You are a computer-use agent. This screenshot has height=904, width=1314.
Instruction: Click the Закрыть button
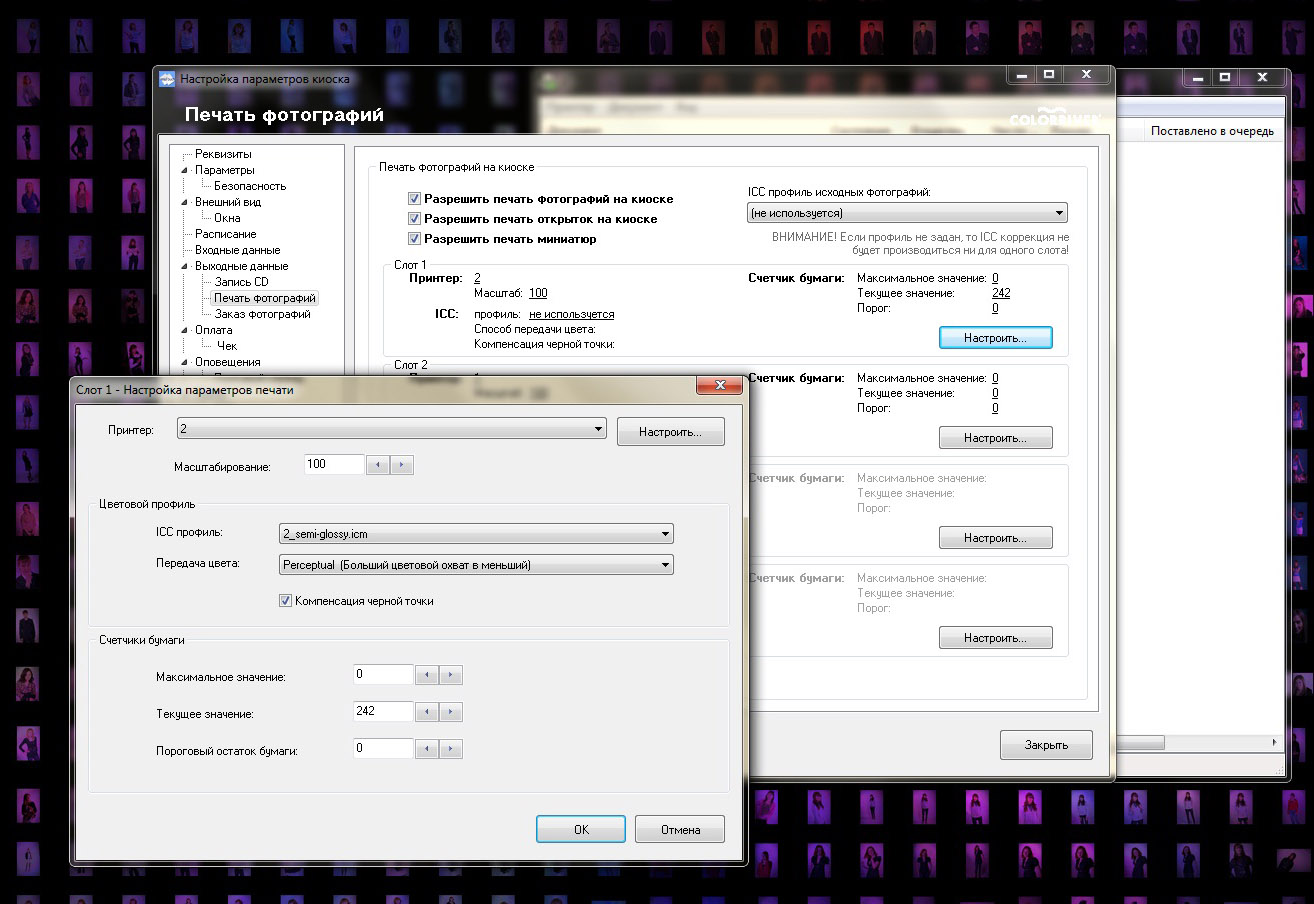tap(1046, 745)
